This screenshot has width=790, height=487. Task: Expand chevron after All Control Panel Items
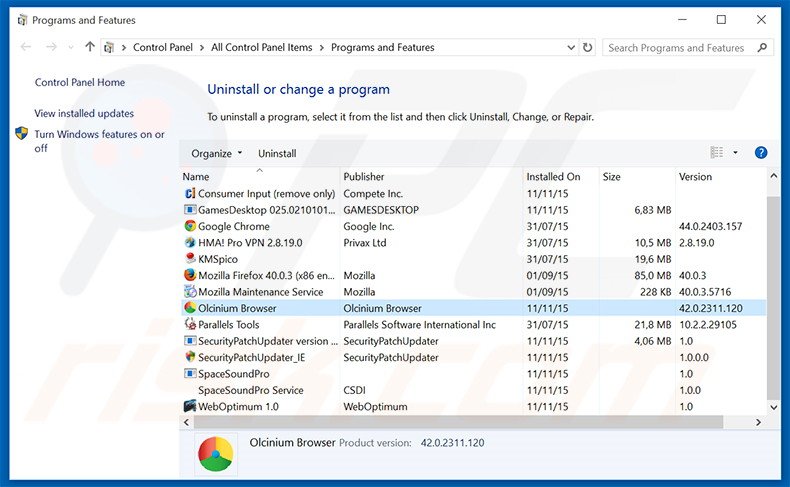[x=321, y=47]
